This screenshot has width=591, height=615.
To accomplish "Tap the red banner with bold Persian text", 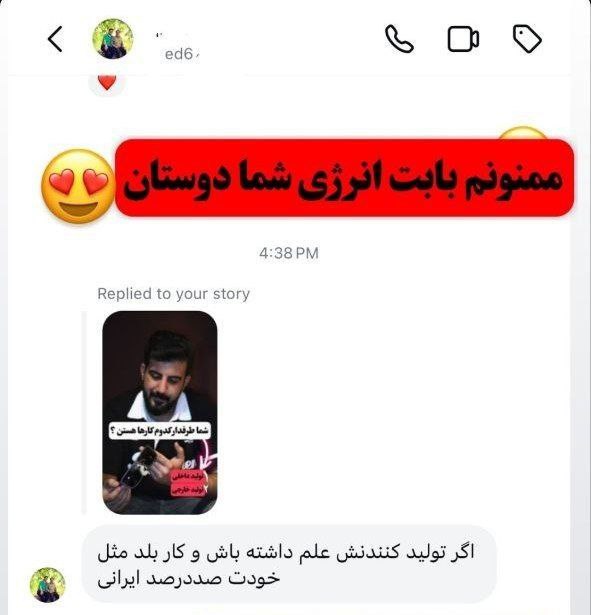I will tap(345, 178).
